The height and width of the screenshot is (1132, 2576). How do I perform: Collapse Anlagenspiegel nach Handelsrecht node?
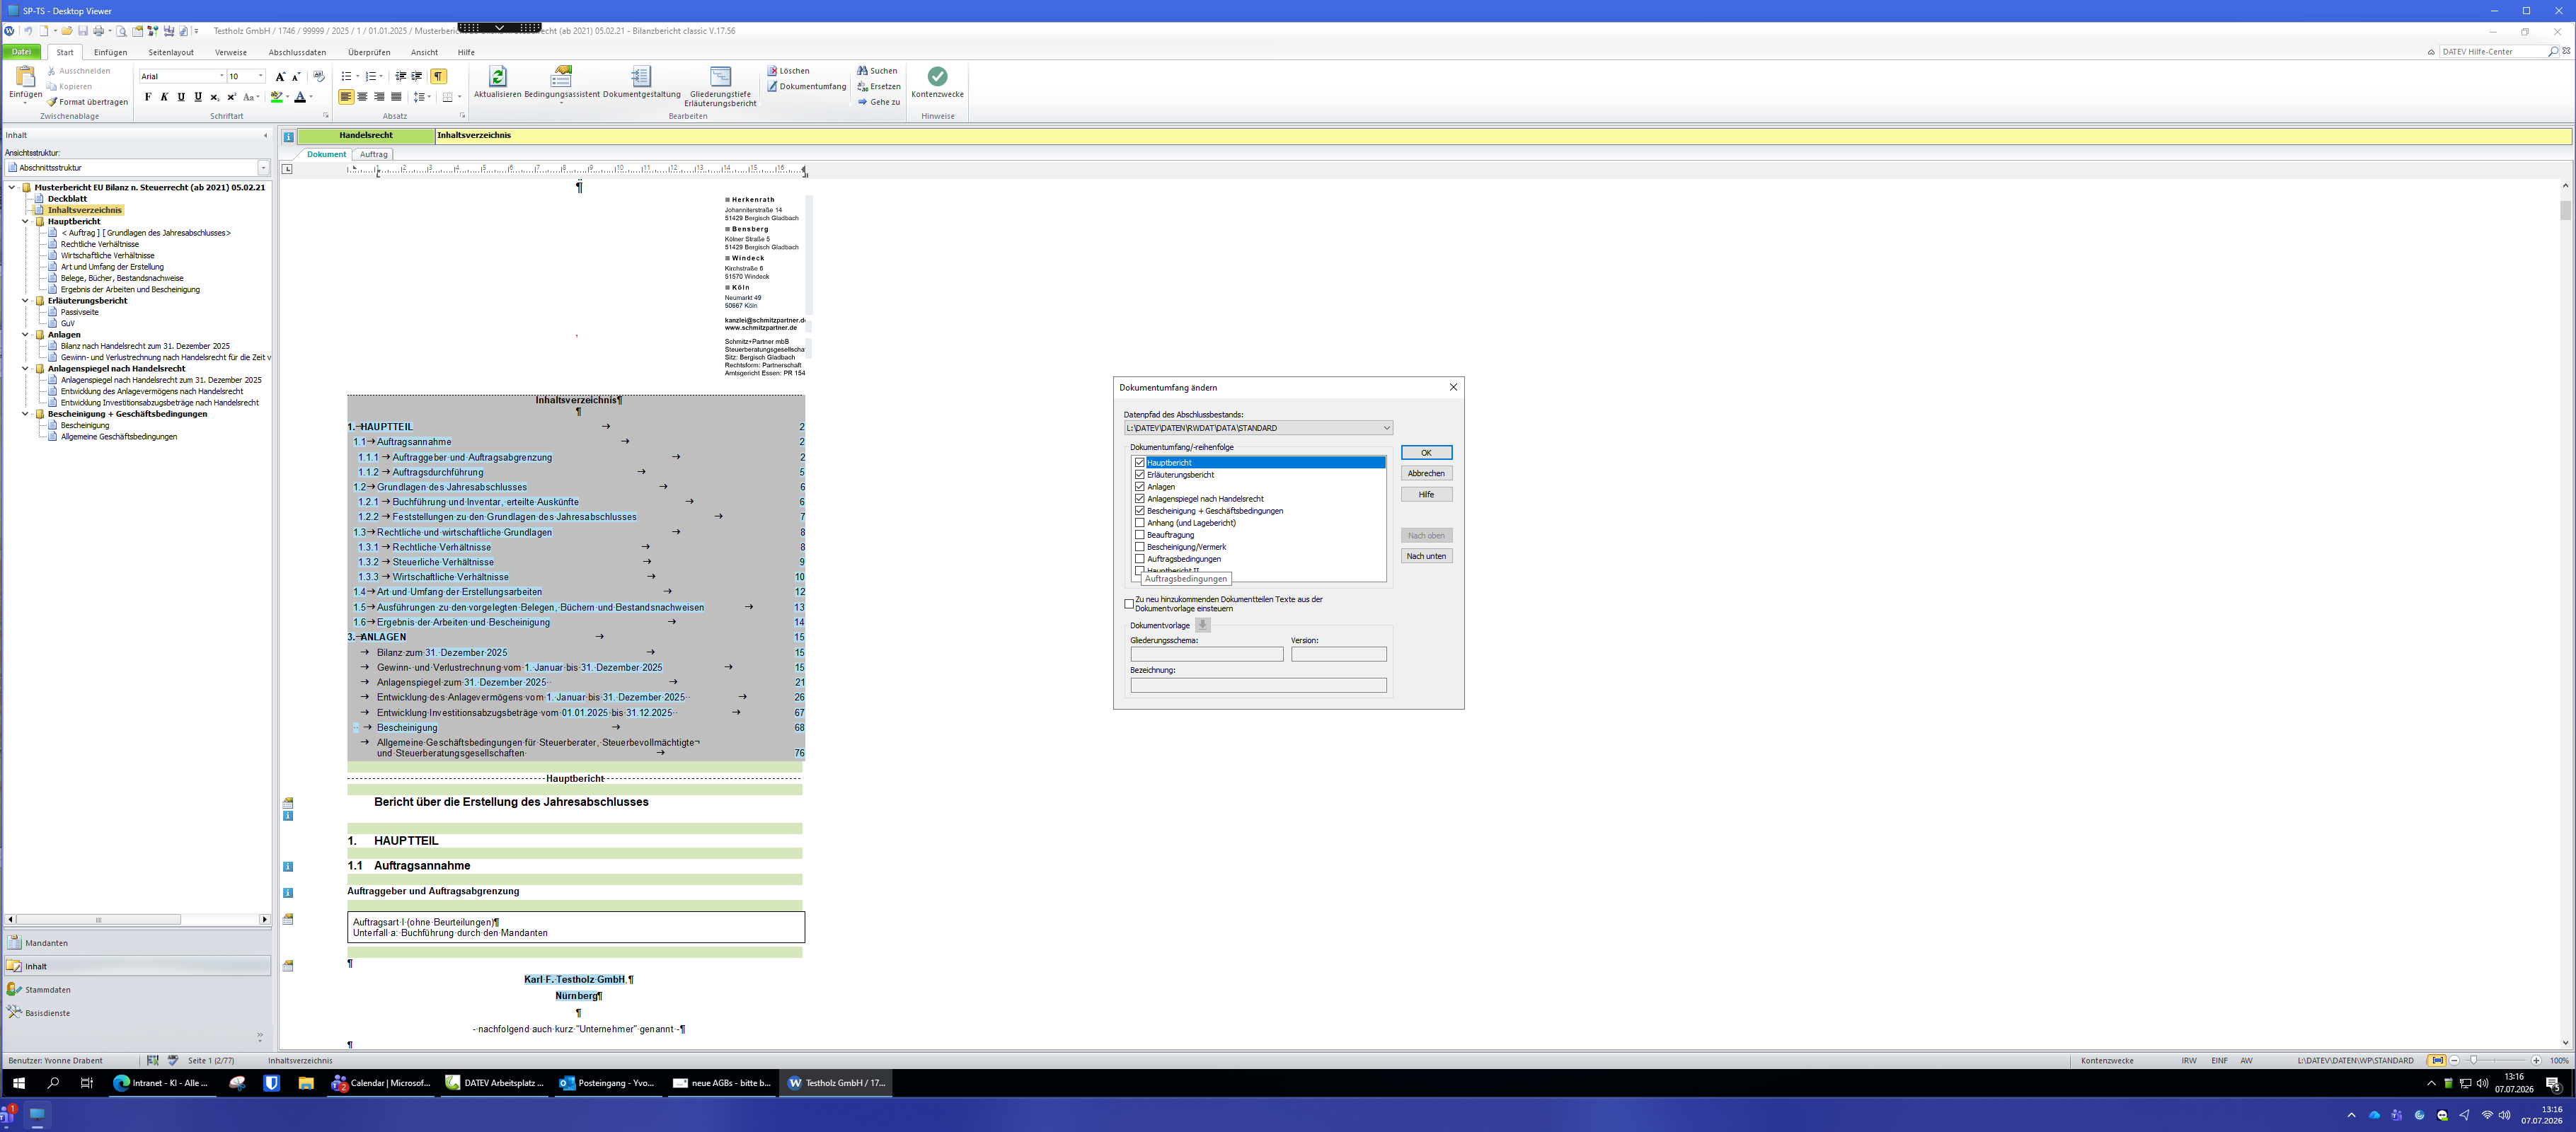(26, 369)
